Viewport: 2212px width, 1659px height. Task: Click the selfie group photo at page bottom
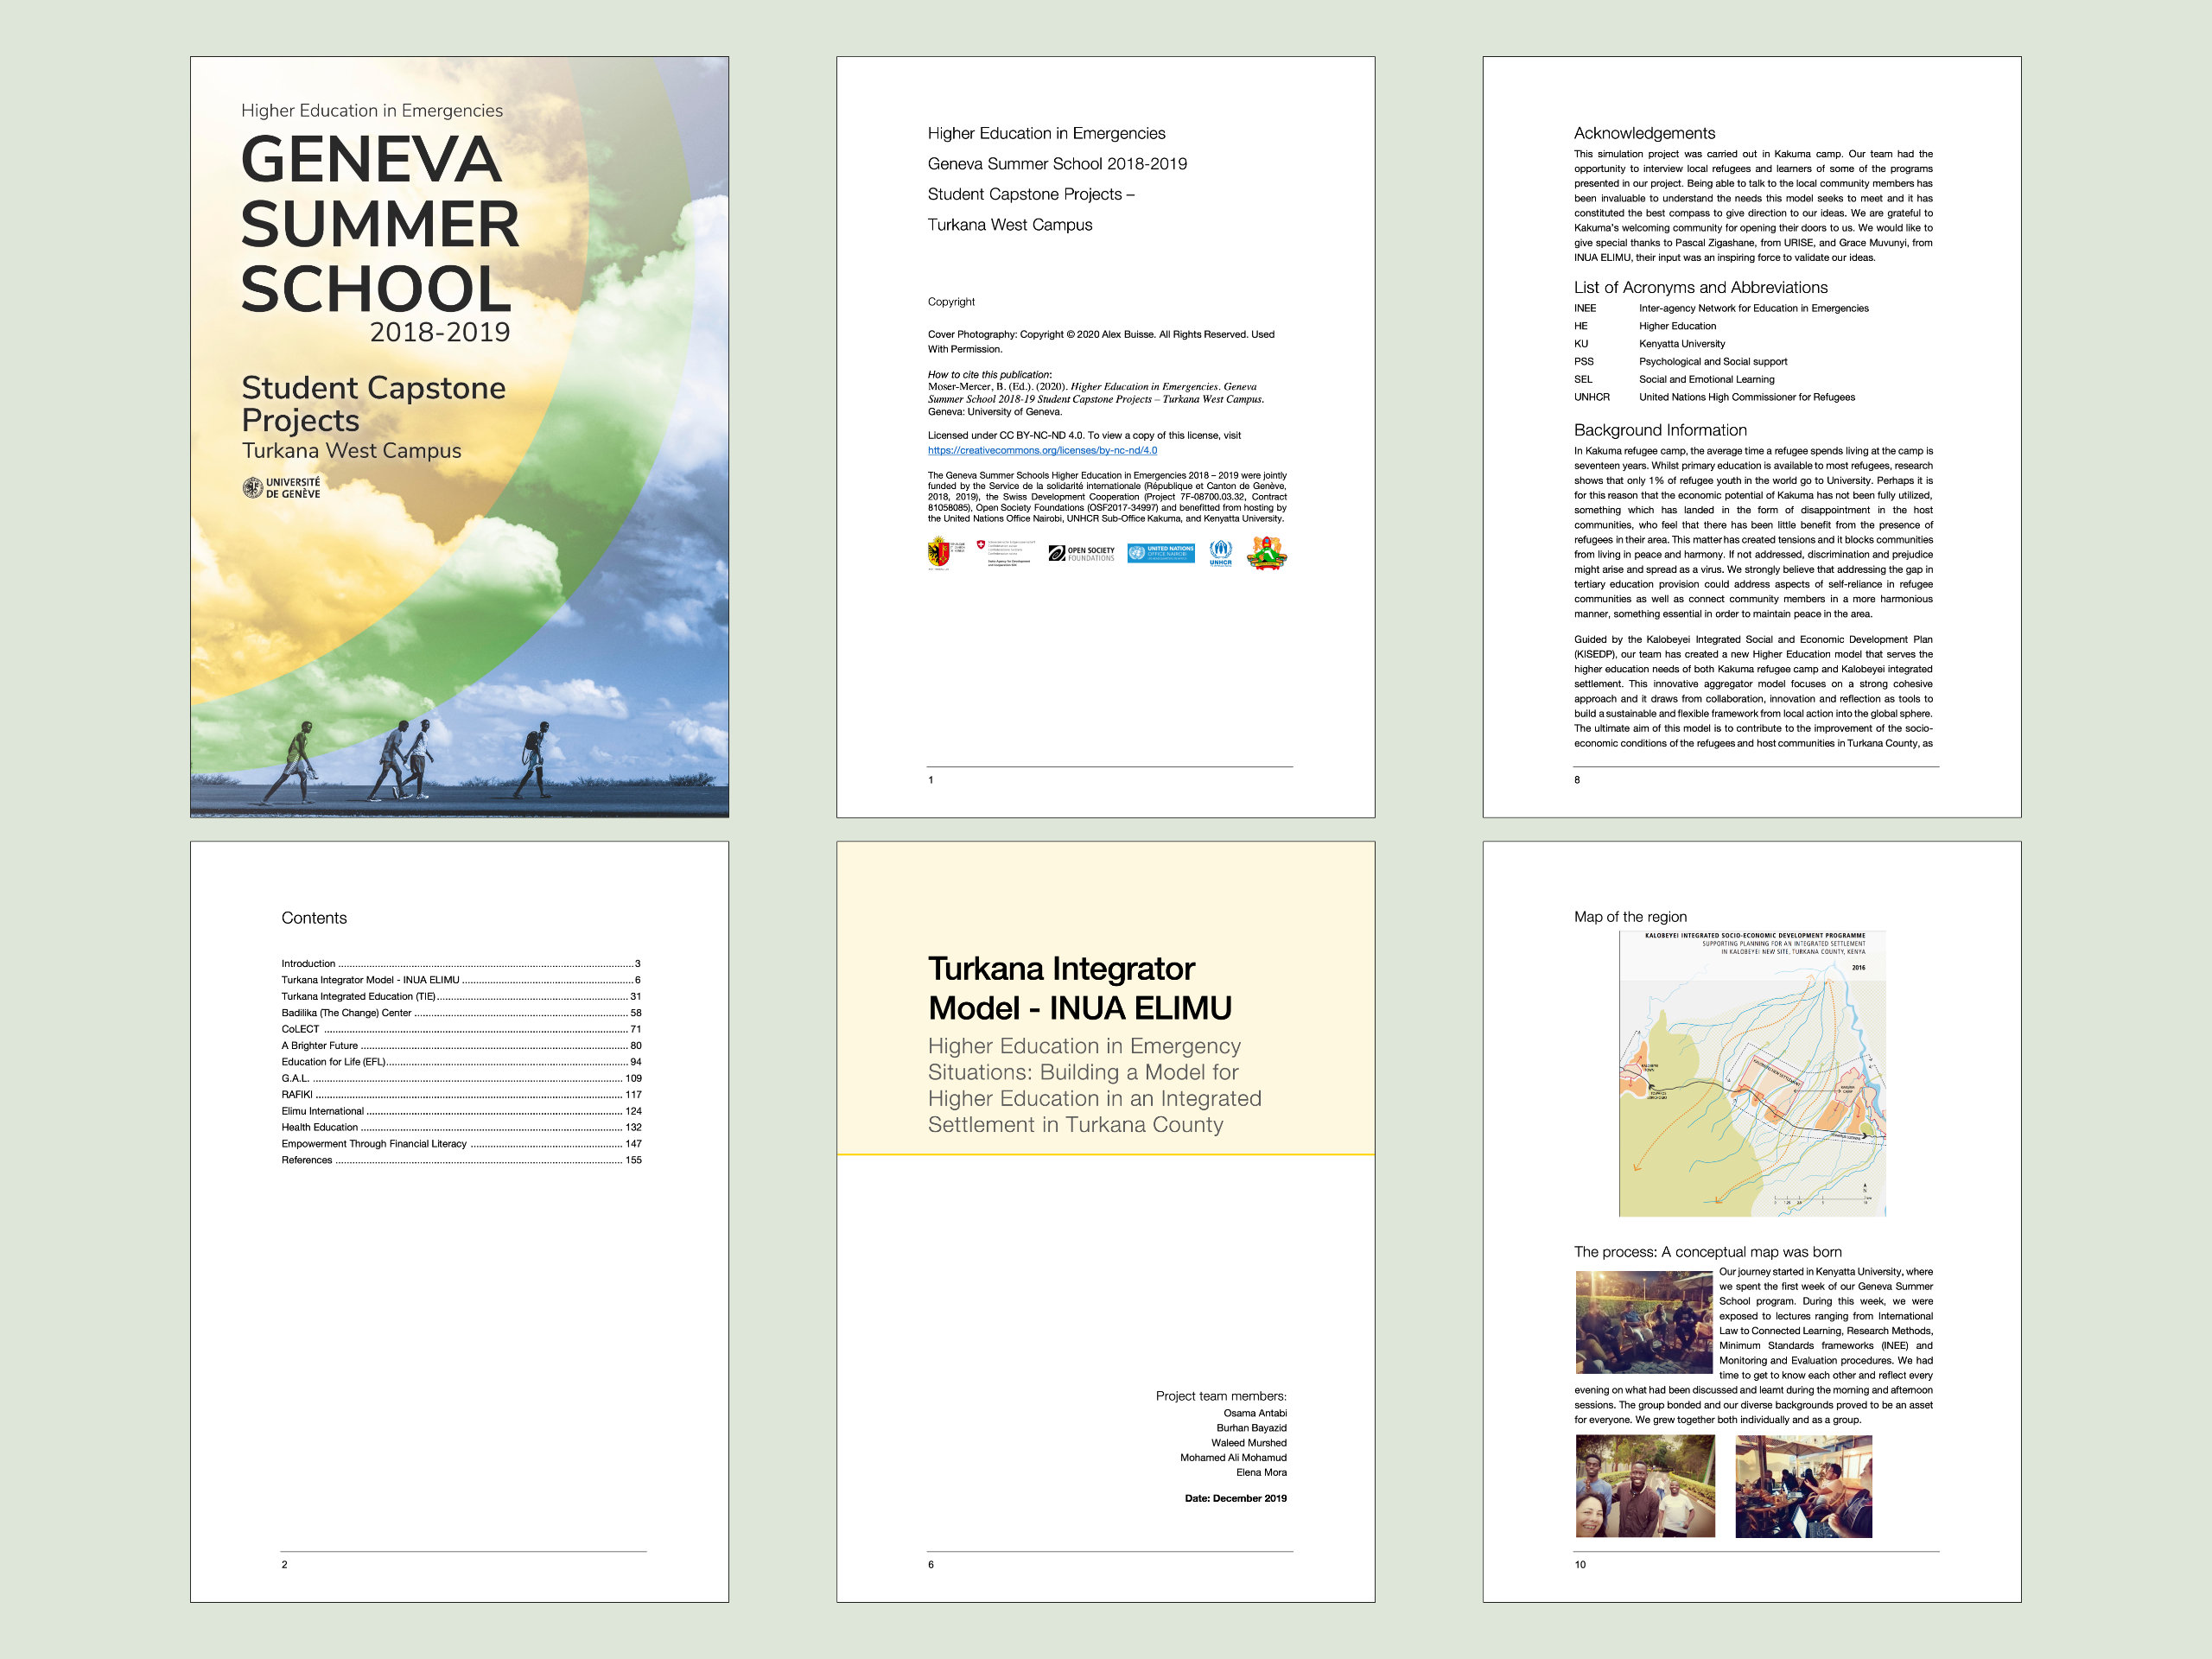pyautogui.click(x=1644, y=1486)
